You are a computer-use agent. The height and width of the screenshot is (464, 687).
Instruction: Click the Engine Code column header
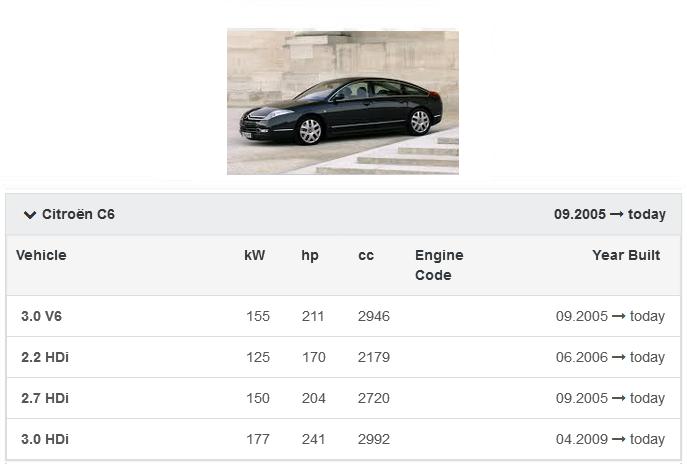coord(439,265)
